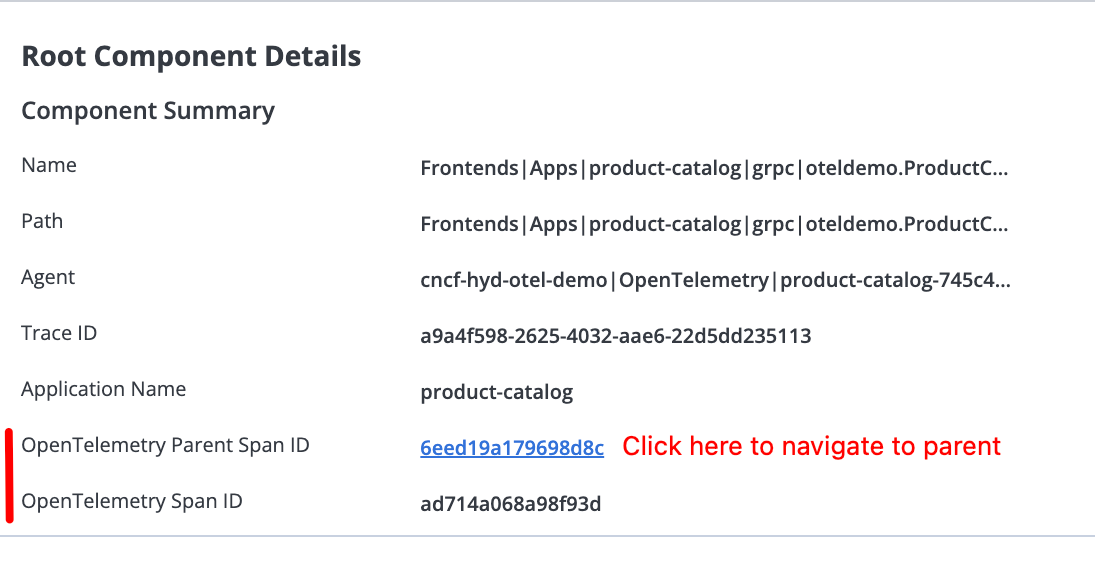Click the Root Component Details heading

191,56
